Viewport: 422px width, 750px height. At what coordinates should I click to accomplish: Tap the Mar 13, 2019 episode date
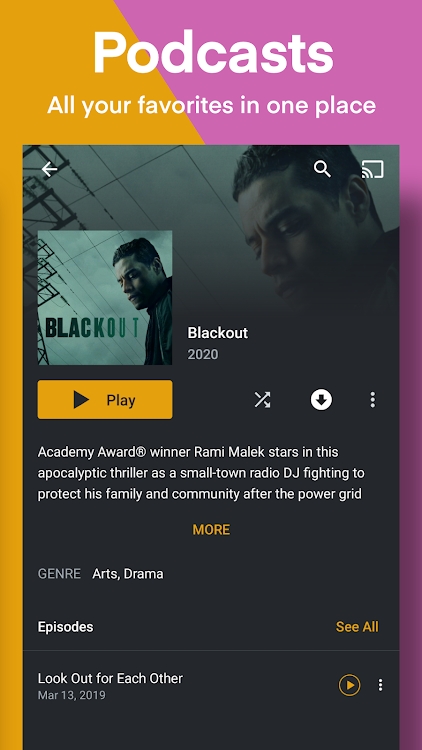pos(72,695)
